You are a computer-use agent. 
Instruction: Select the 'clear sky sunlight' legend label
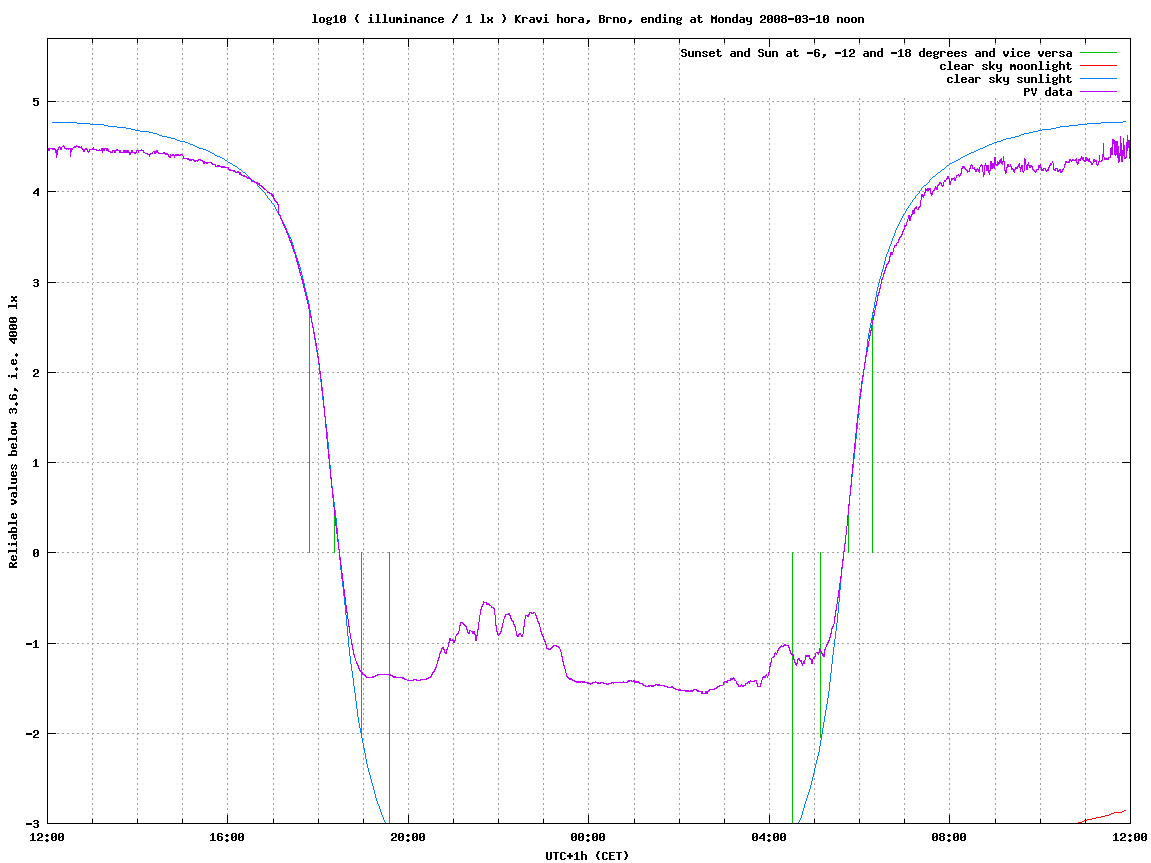1009,79
